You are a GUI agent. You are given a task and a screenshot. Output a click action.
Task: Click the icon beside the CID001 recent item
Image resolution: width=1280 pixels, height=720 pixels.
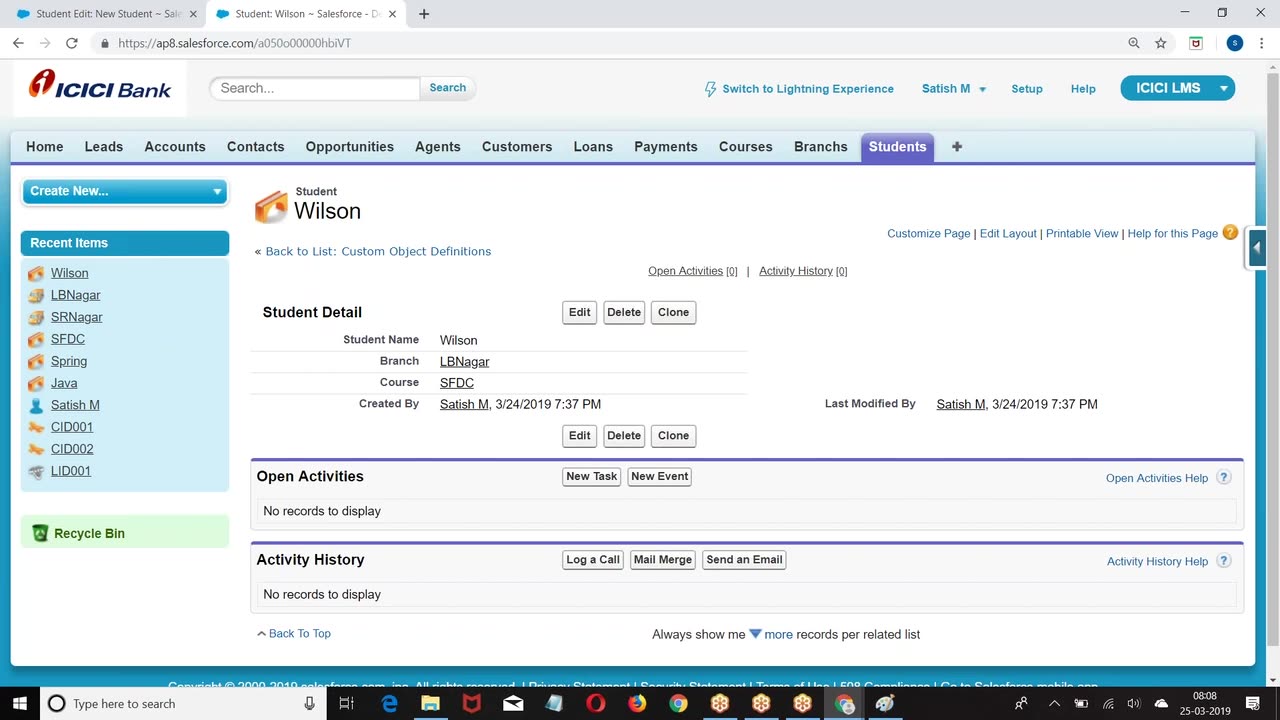(36, 427)
